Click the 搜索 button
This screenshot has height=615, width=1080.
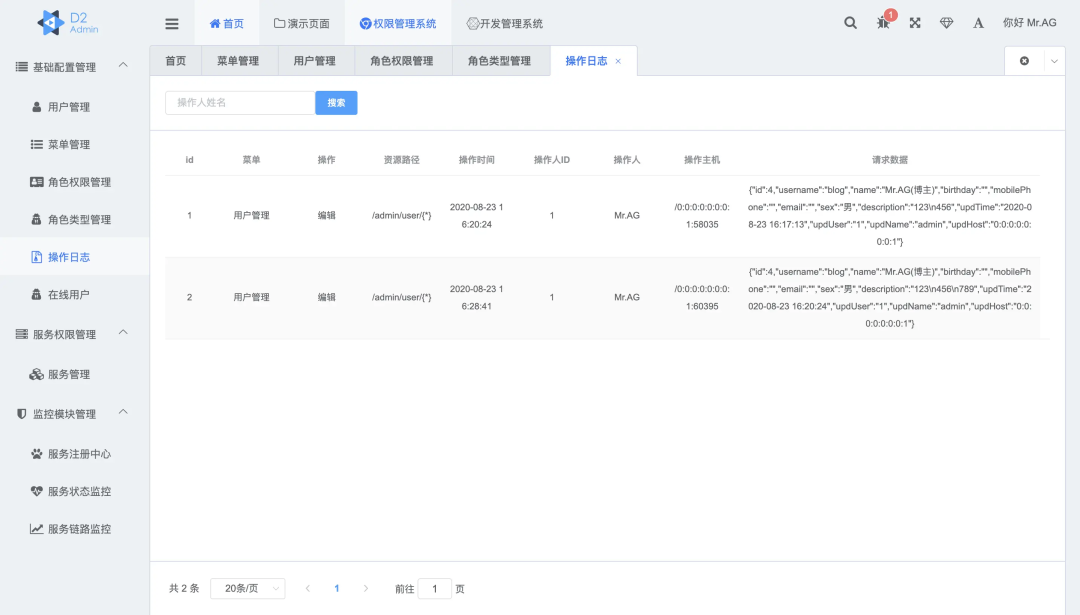click(336, 103)
